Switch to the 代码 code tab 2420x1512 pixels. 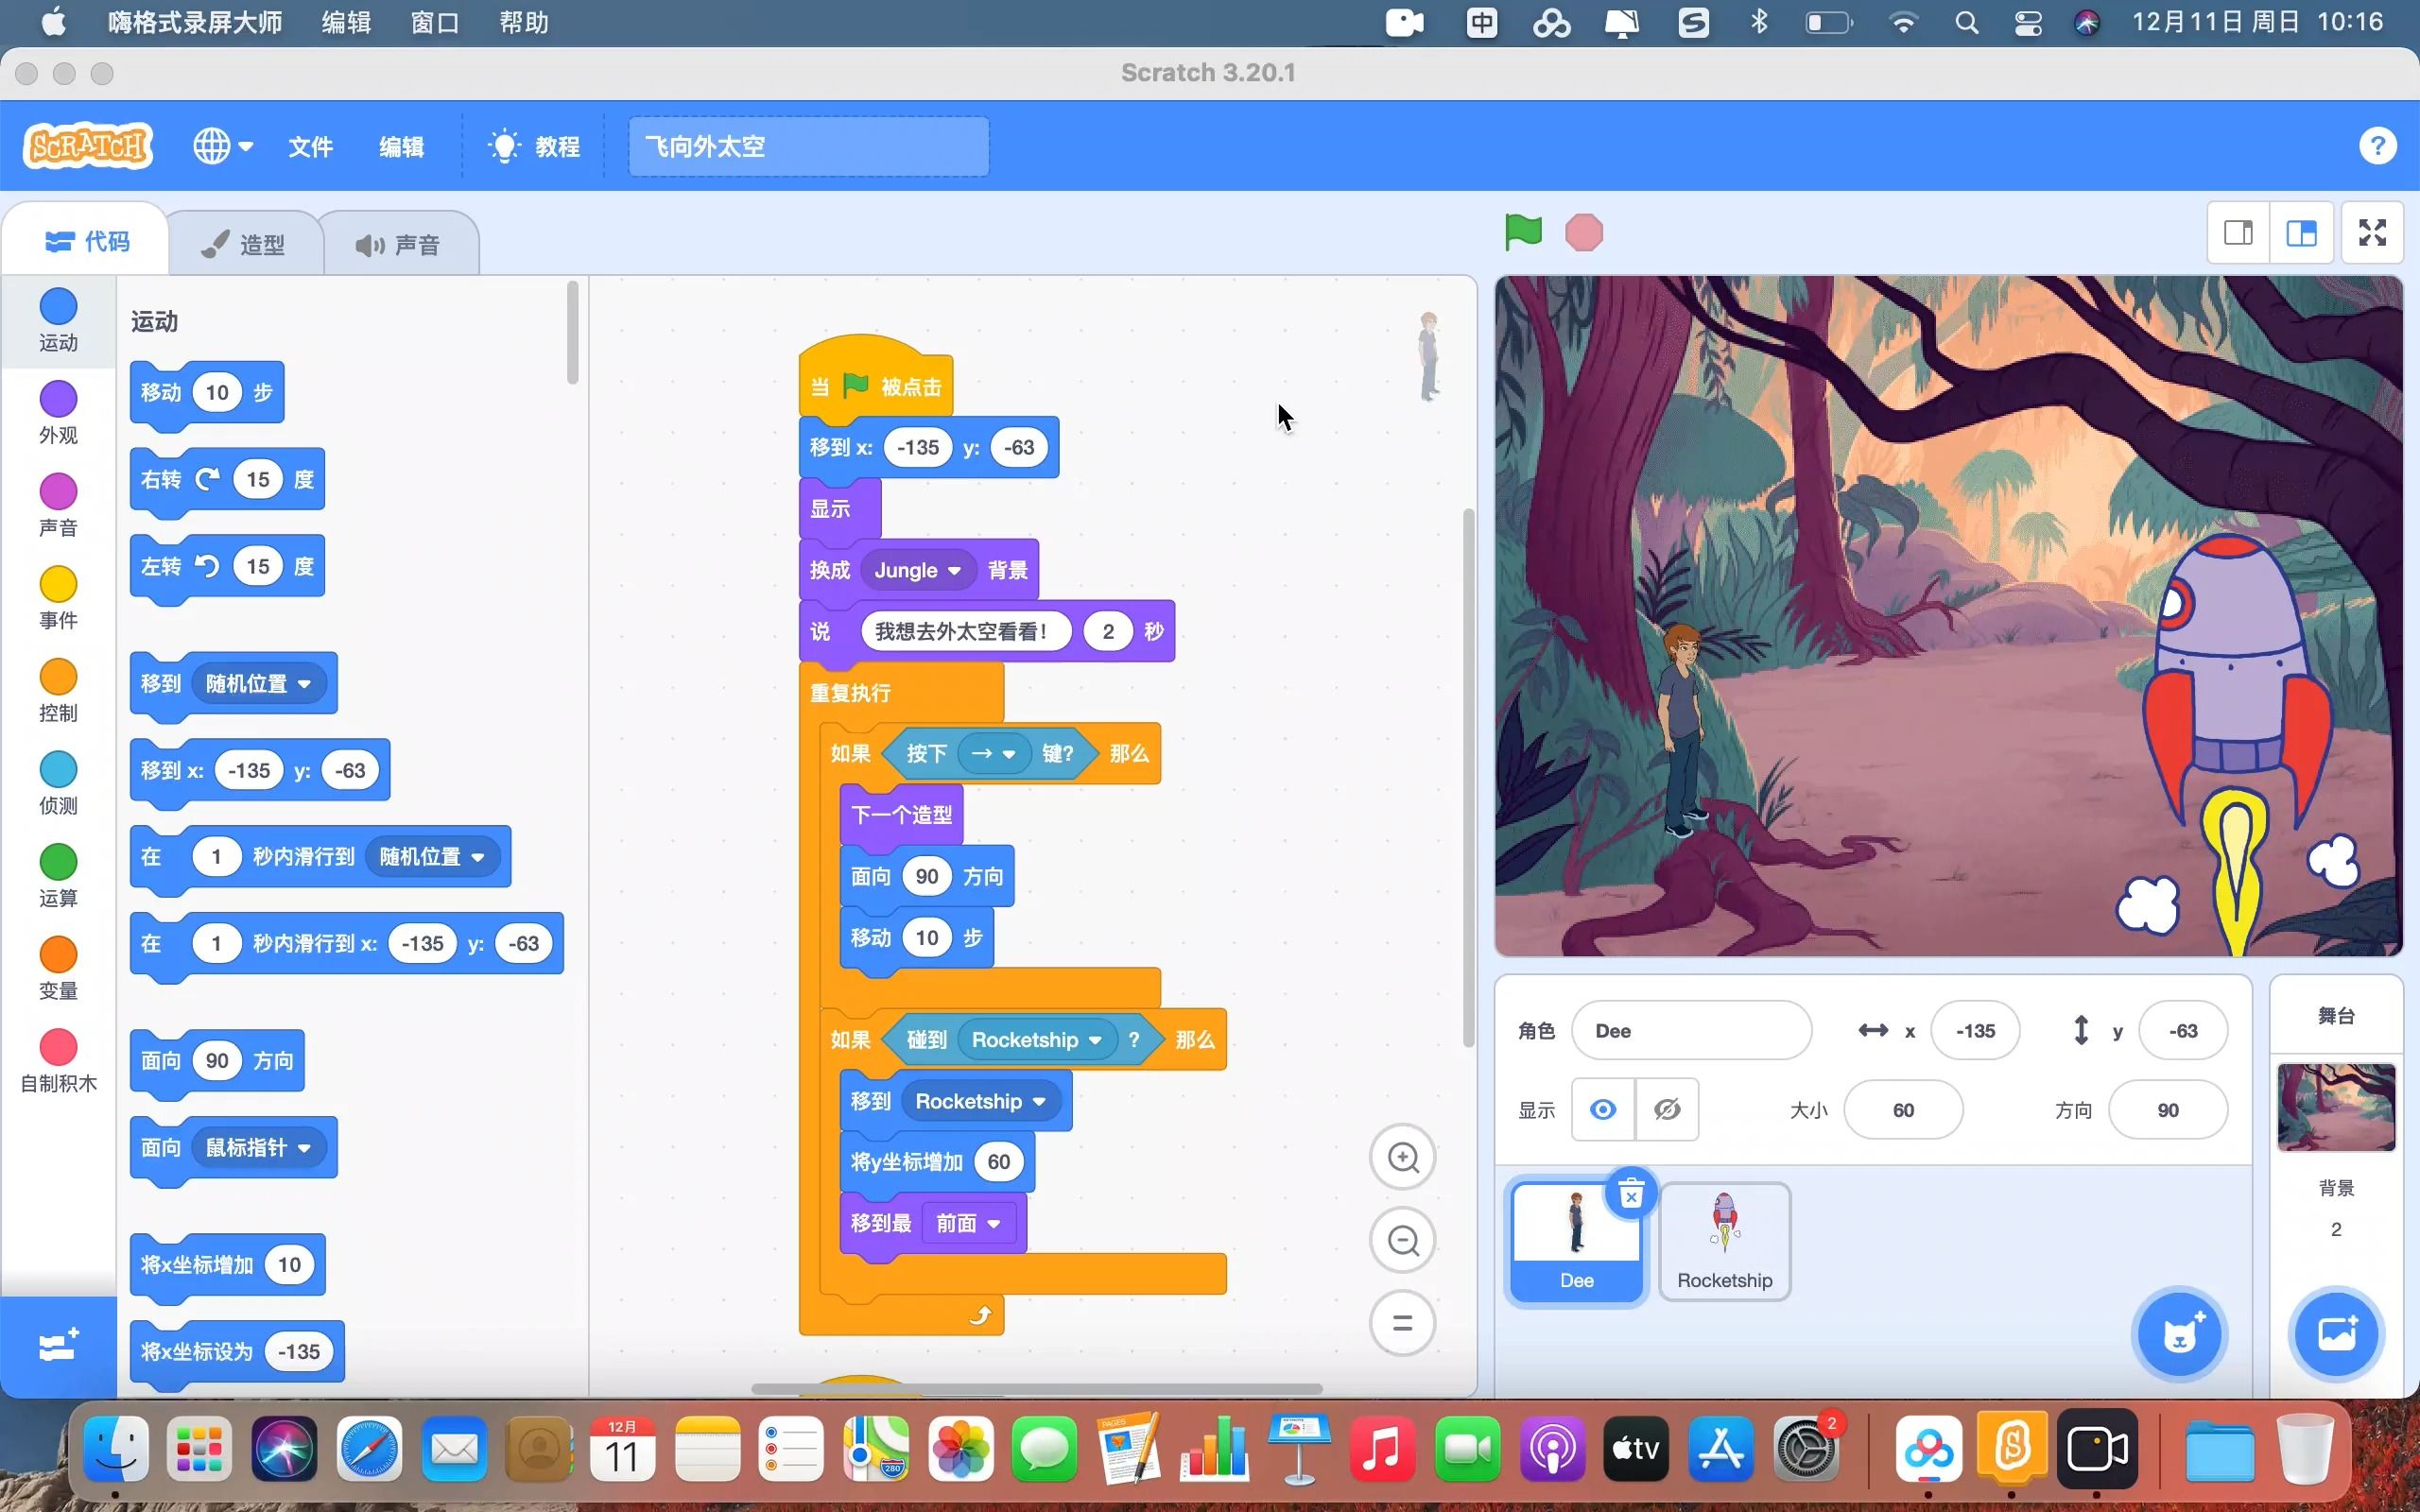coord(87,242)
